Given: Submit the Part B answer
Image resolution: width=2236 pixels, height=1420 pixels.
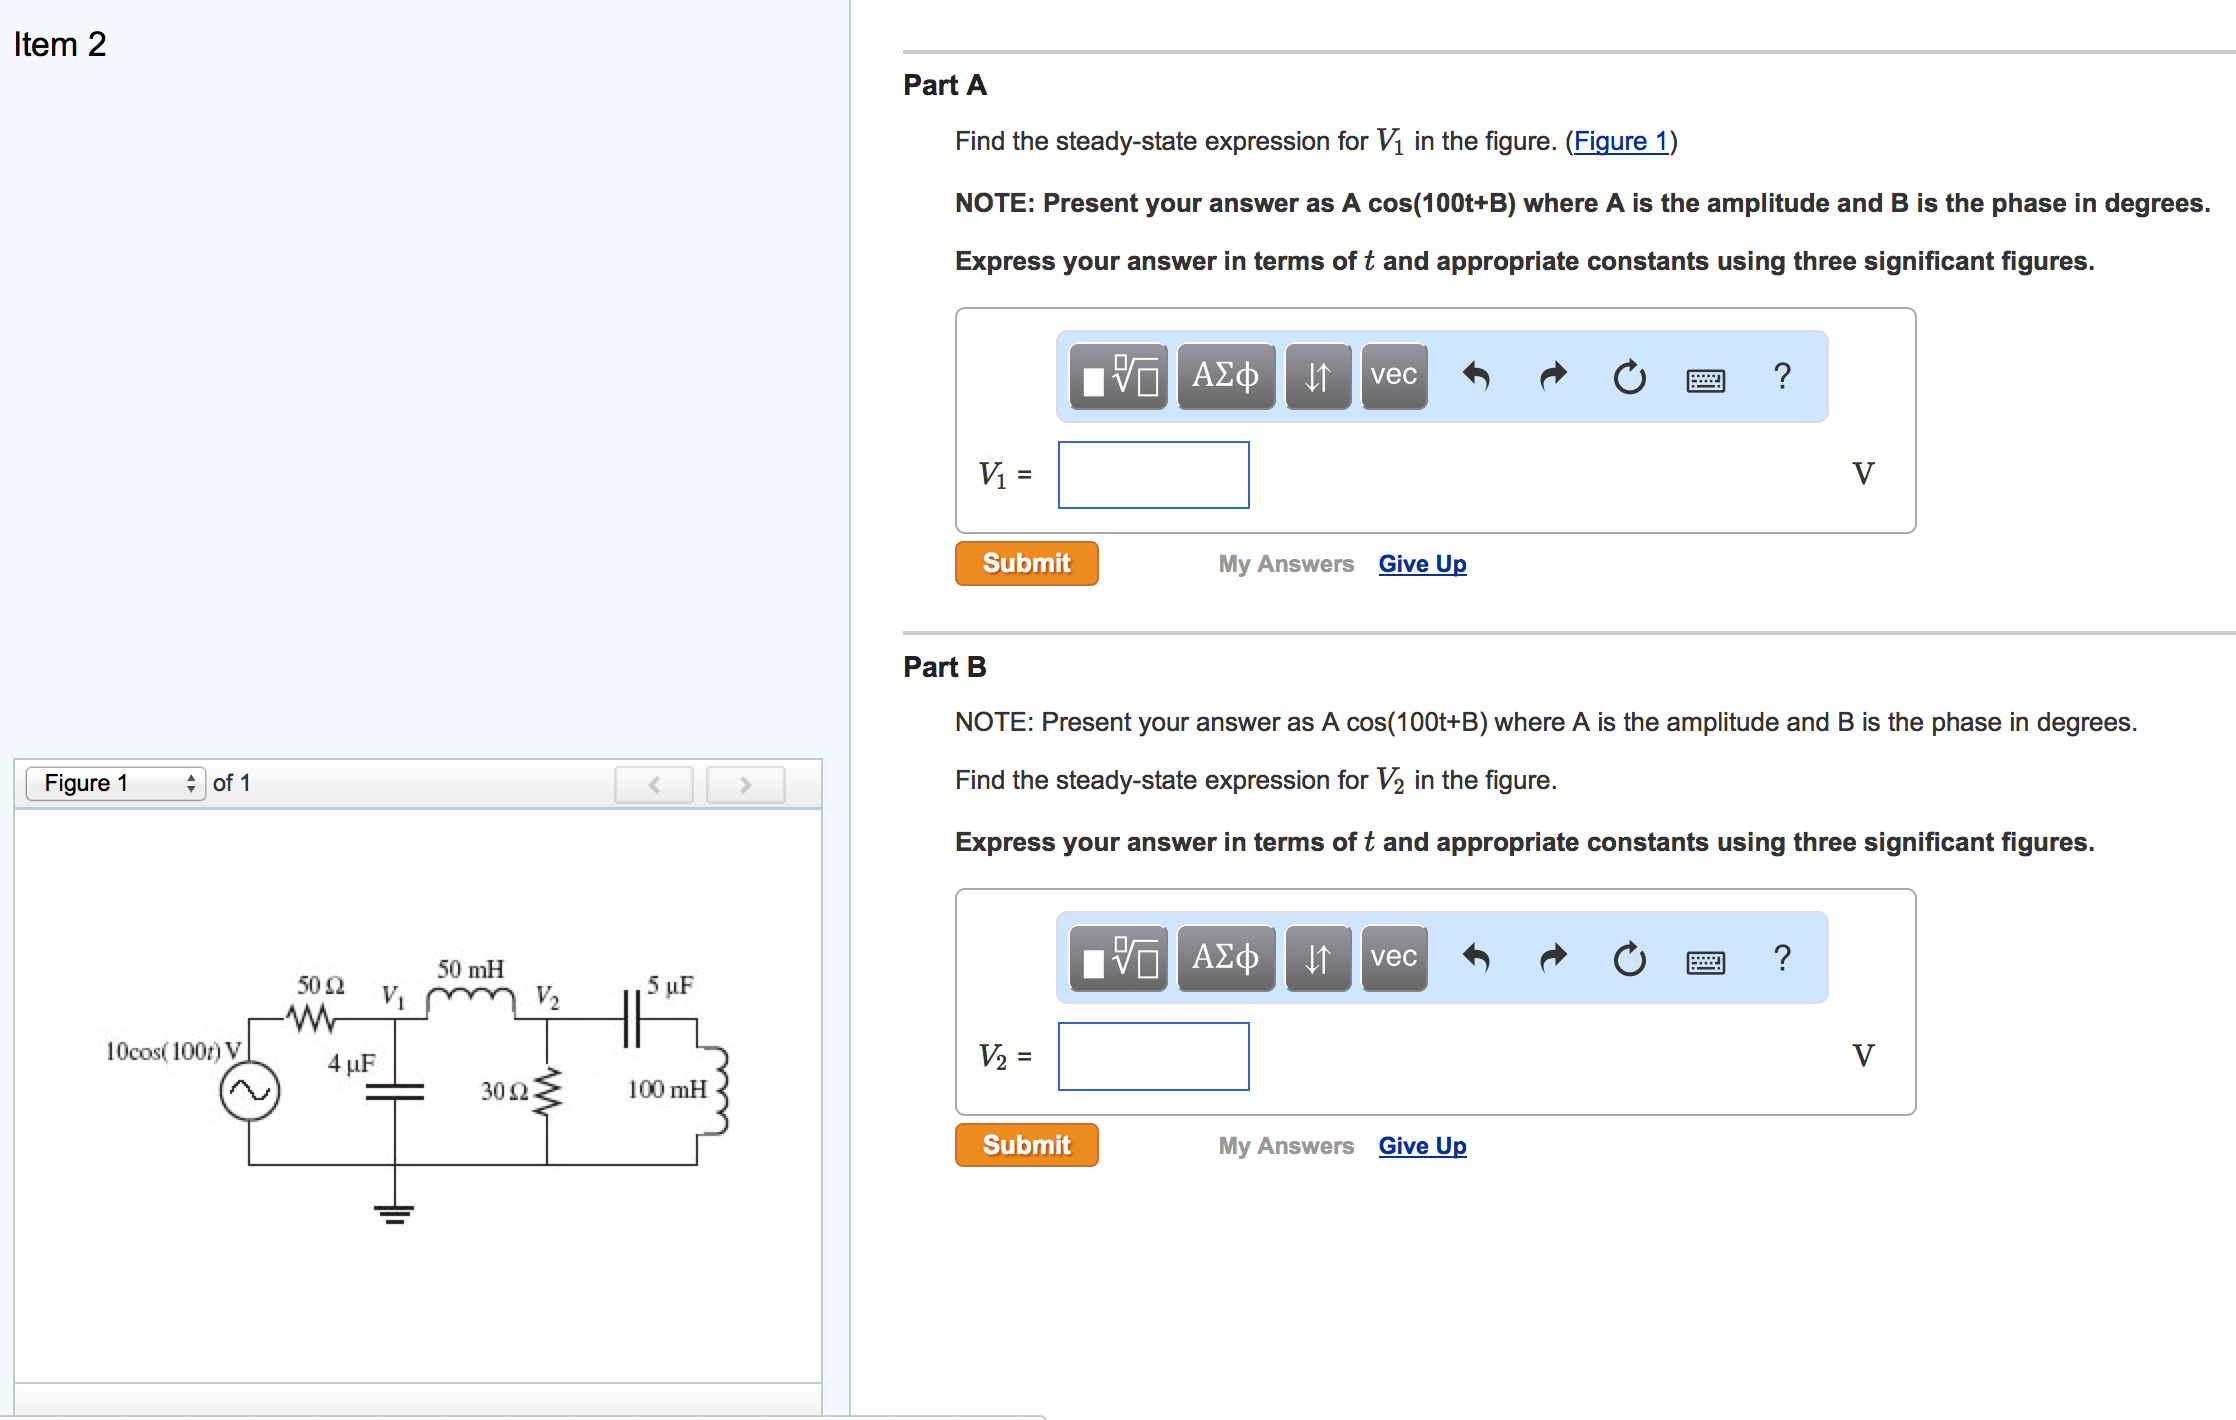Looking at the screenshot, I should 1026,1145.
